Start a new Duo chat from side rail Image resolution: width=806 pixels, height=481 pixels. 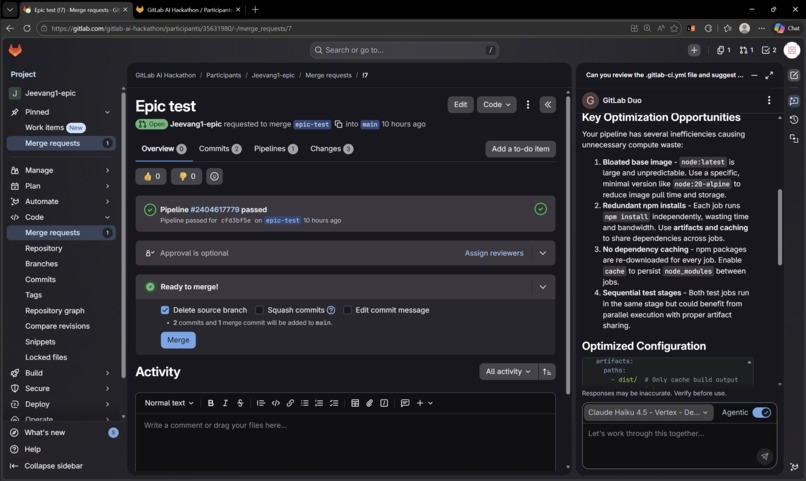(x=794, y=75)
